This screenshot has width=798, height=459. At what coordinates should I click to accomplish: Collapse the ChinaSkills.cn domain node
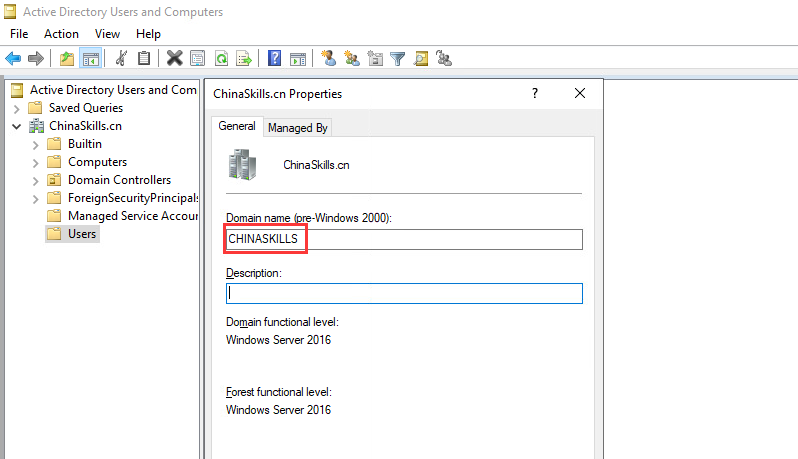17,126
